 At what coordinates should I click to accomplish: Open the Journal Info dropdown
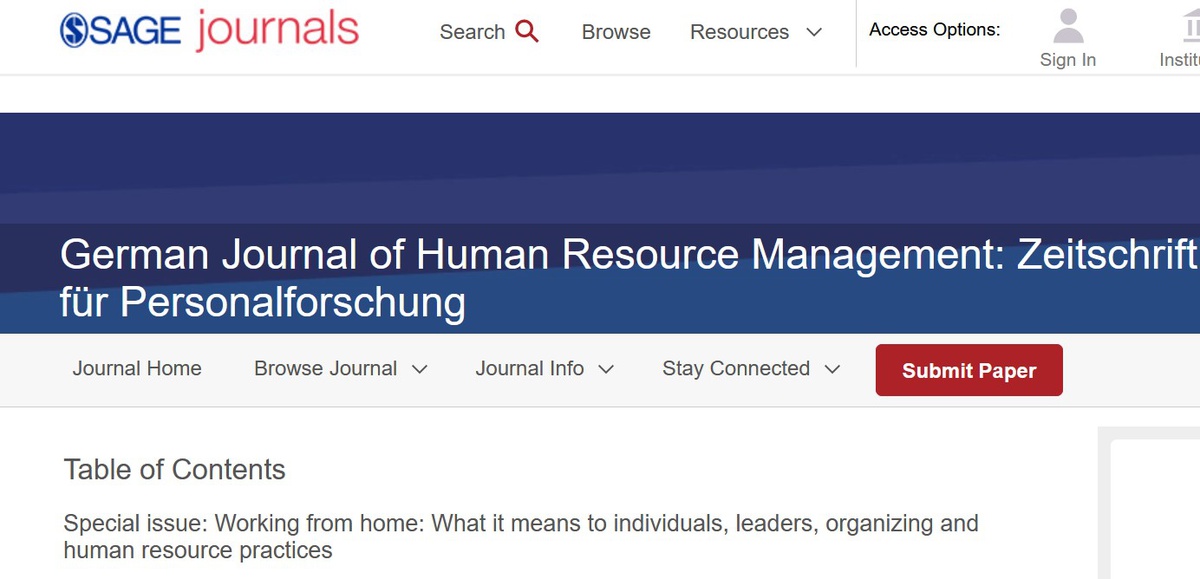(x=545, y=369)
